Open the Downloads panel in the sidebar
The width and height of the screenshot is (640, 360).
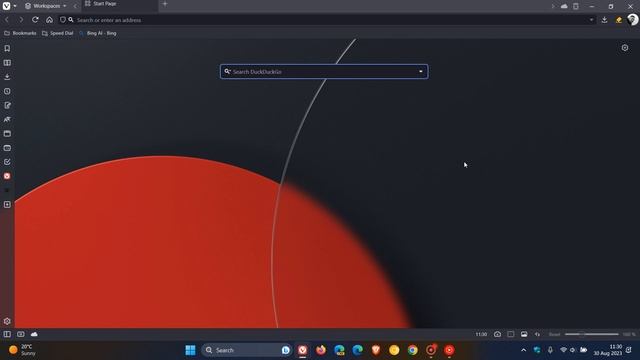pyautogui.click(x=7, y=77)
